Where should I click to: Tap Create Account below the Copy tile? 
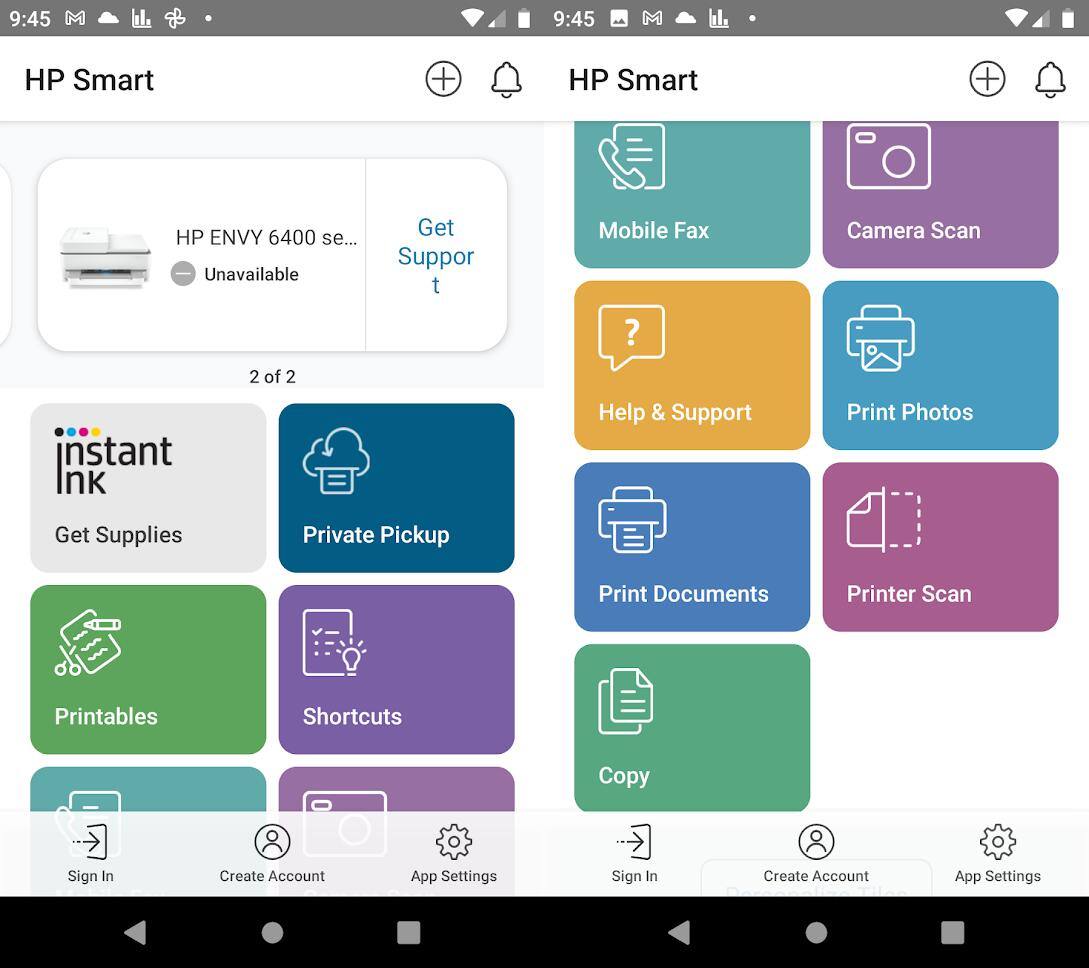coord(816,853)
